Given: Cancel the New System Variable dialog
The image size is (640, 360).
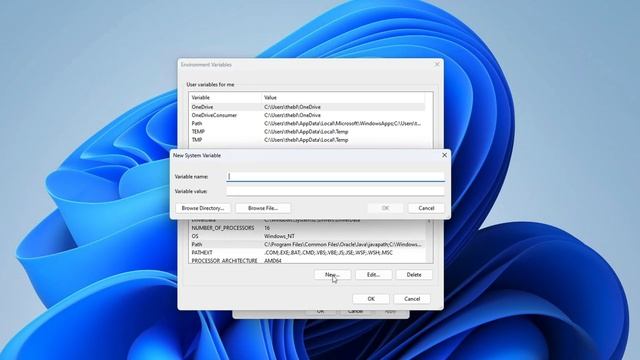Looking at the screenshot, I should [426, 208].
